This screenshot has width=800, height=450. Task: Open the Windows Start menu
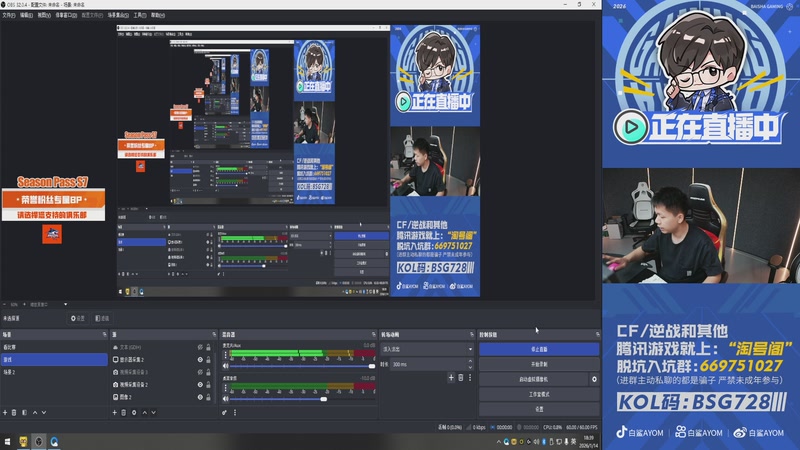click(x=7, y=442)
